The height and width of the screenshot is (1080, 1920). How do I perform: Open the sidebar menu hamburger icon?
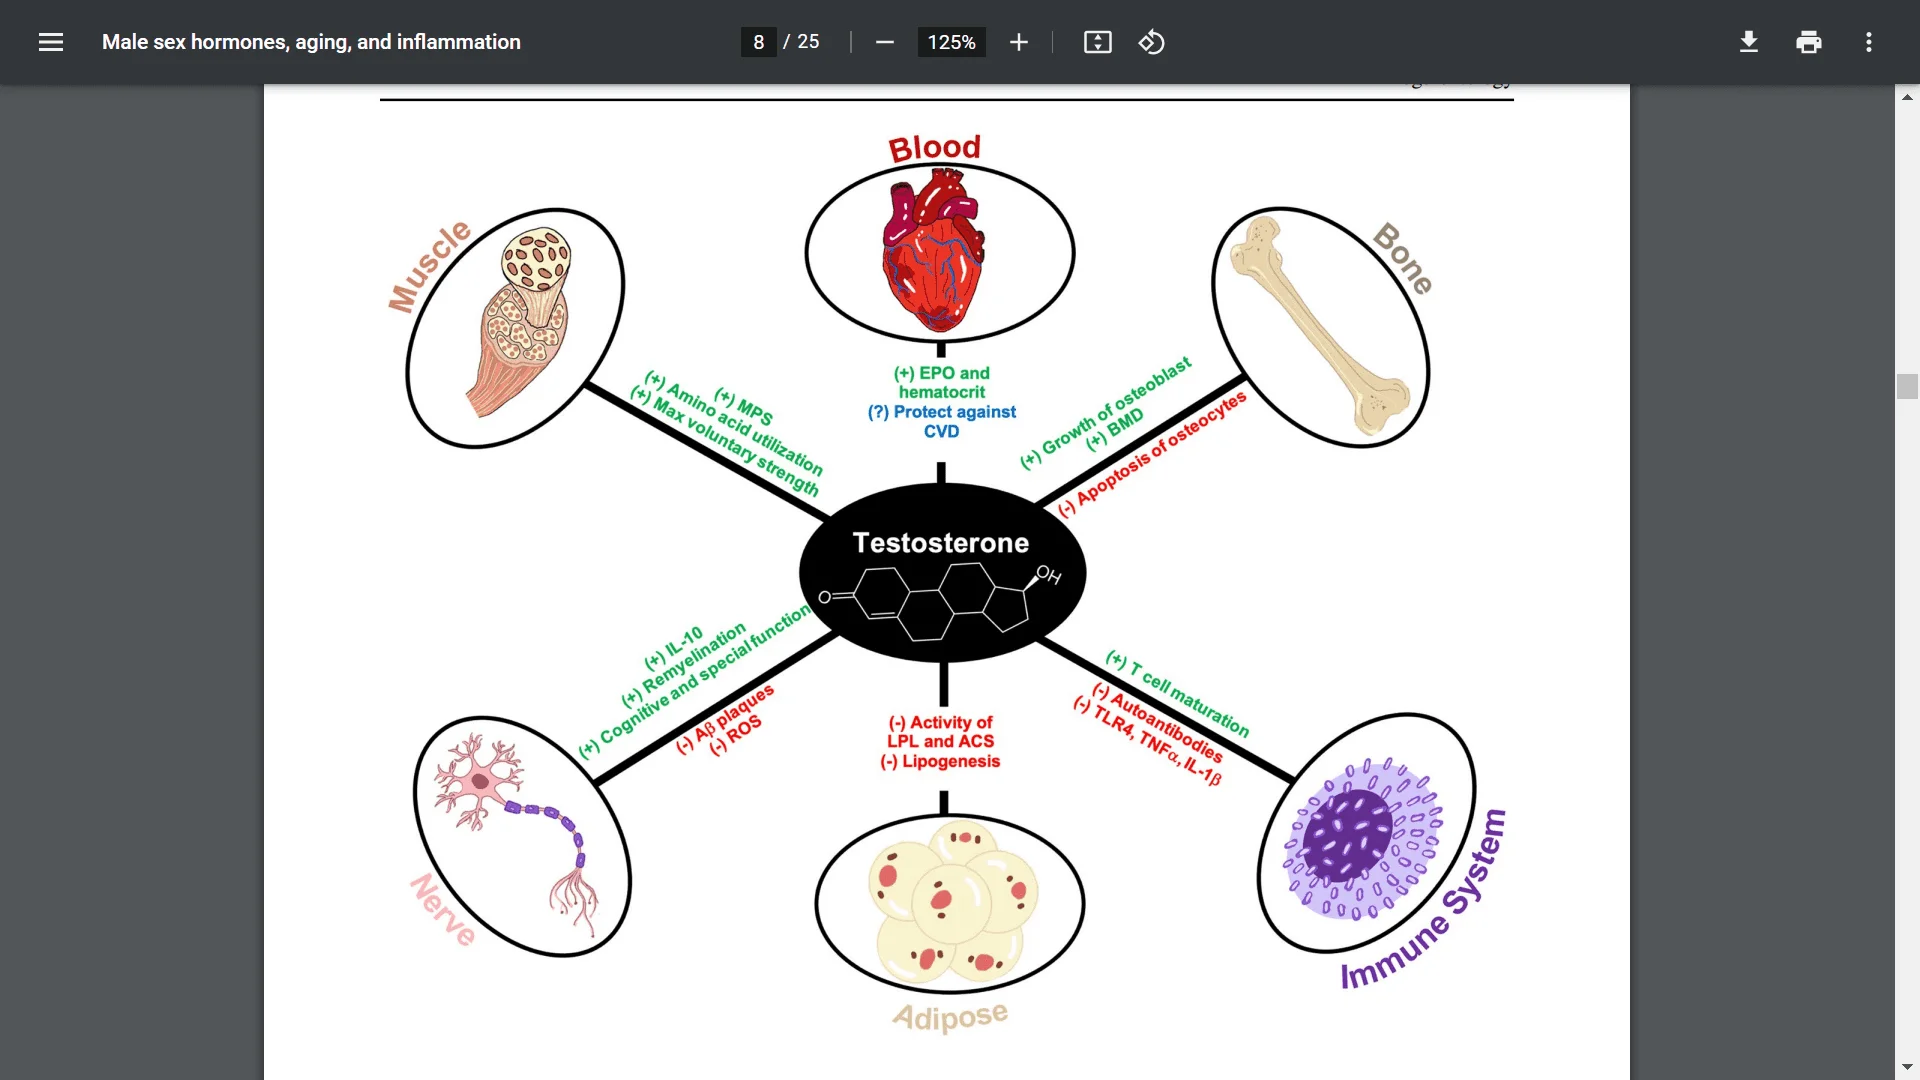[51, 42]
